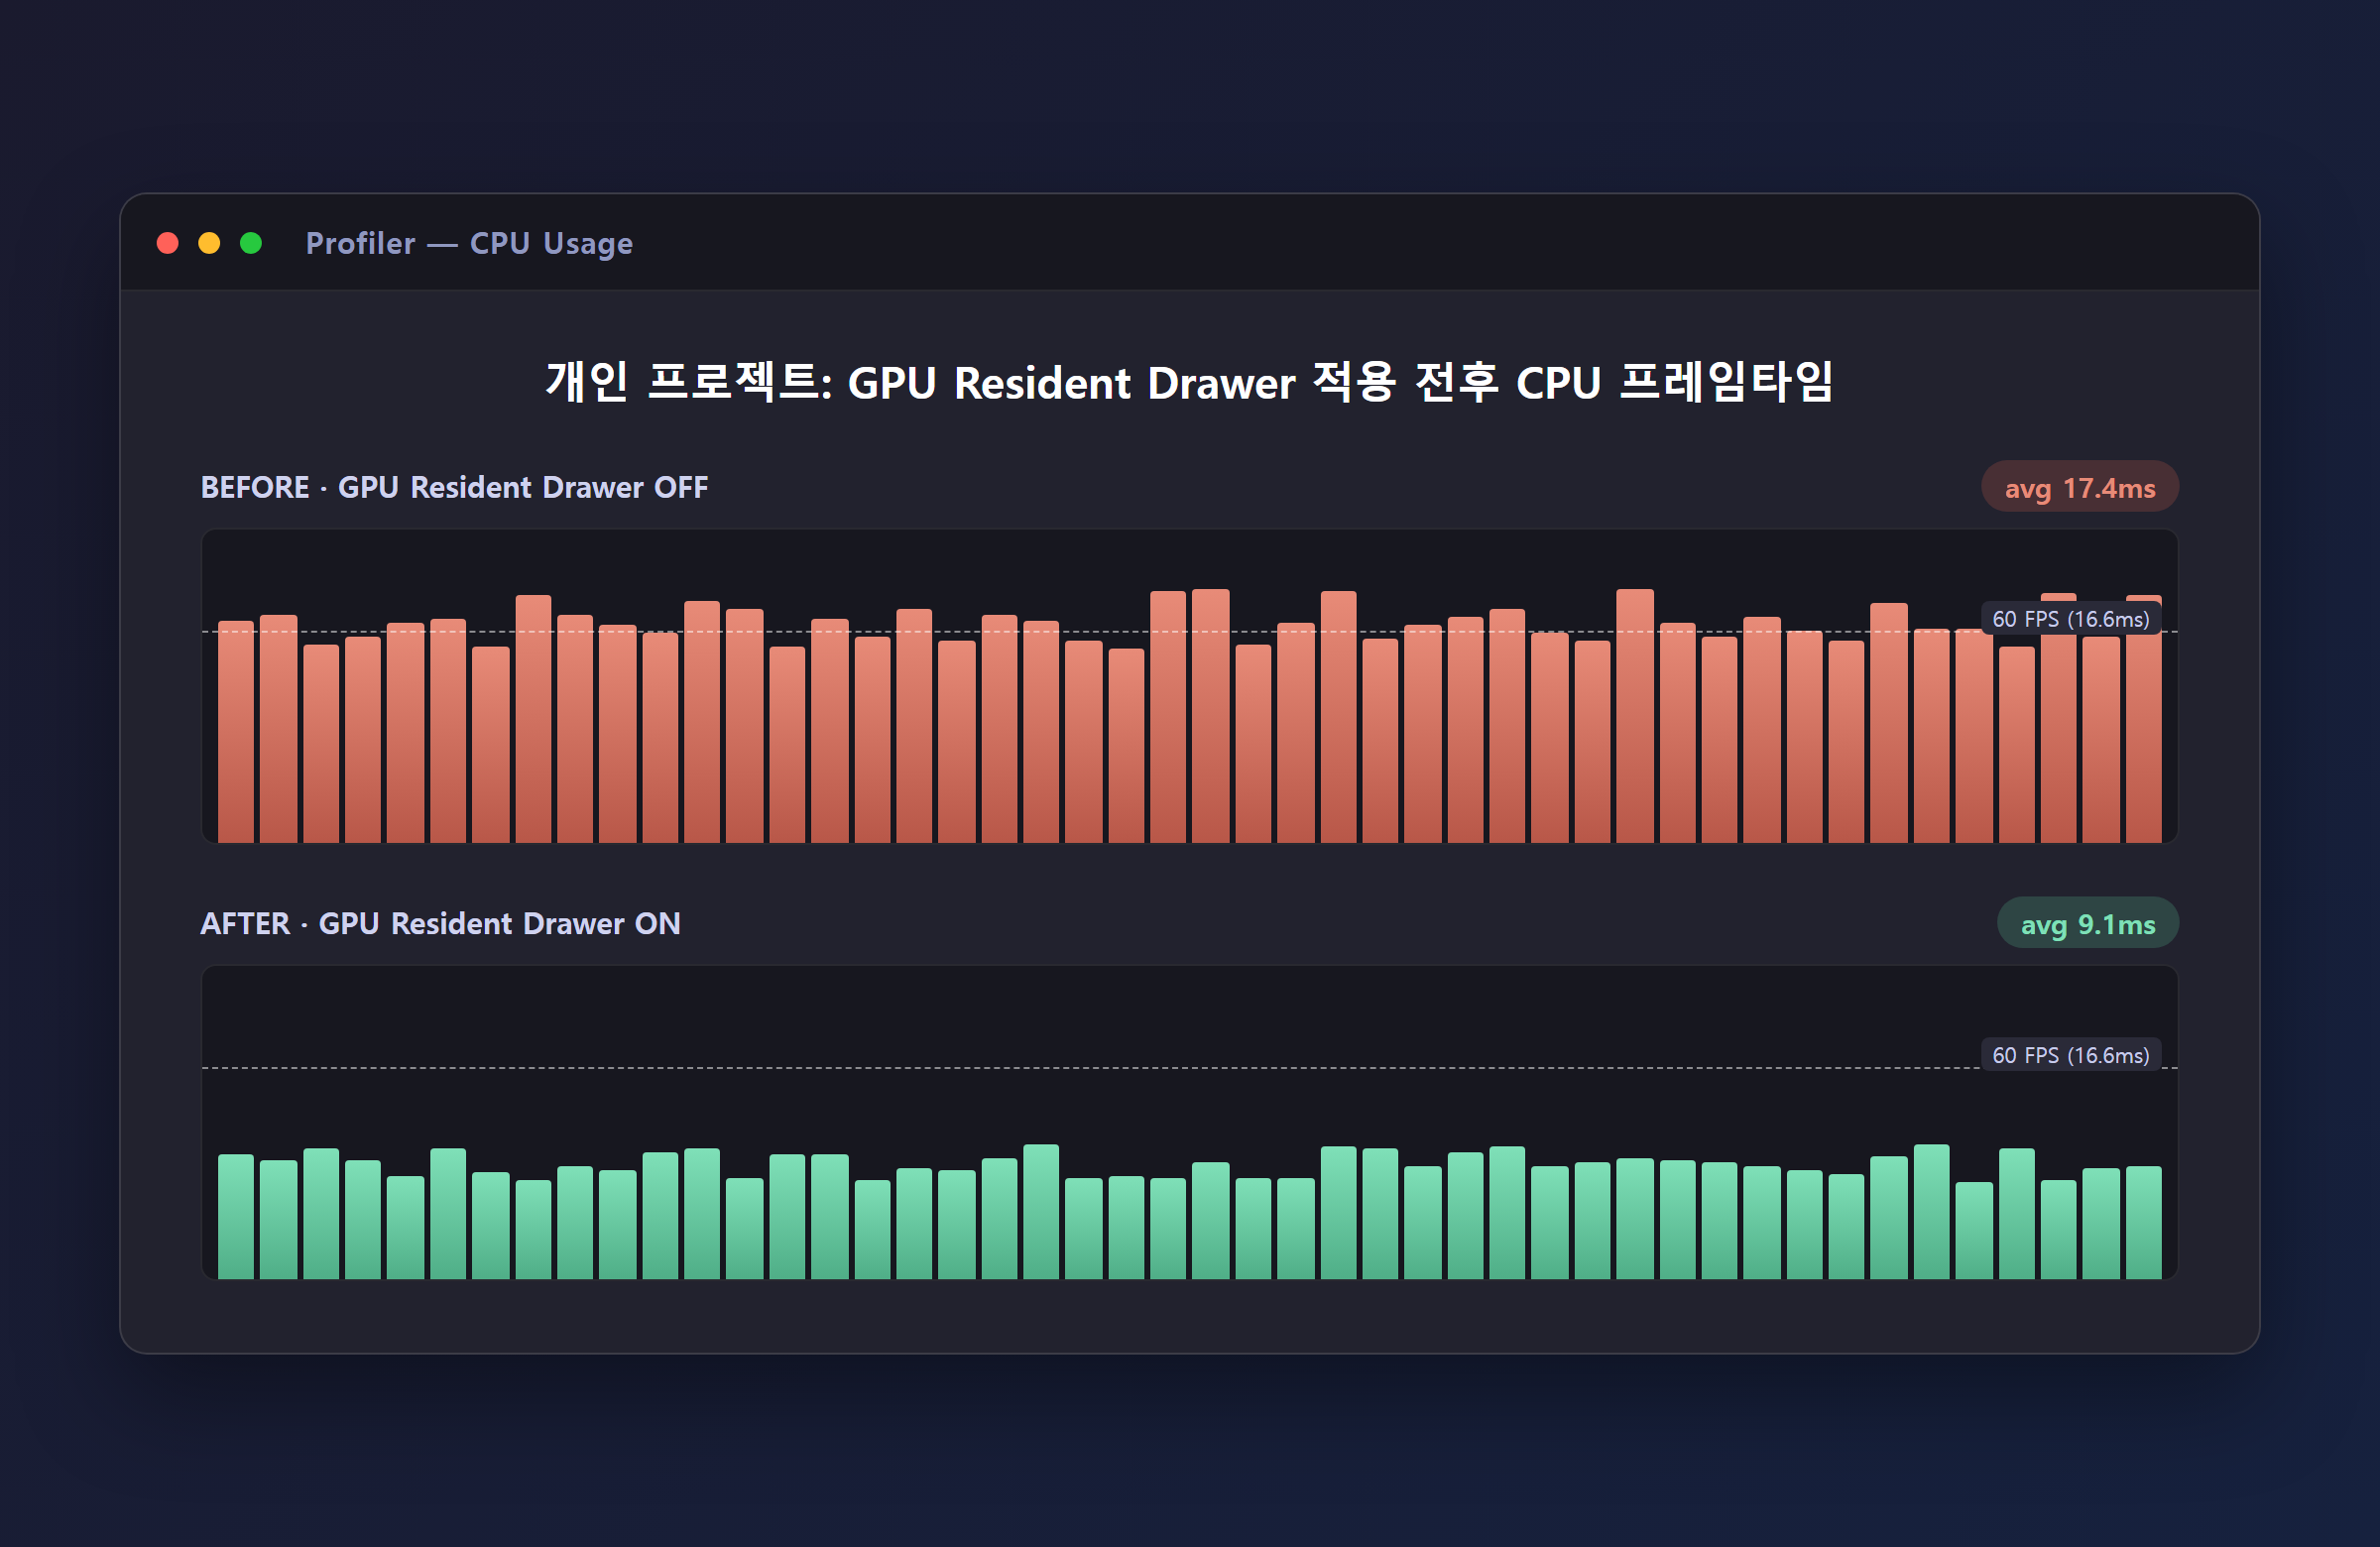Click the 'avg 17.4ms' badge
2380x1547 pixels.
tap(2079, 487)
